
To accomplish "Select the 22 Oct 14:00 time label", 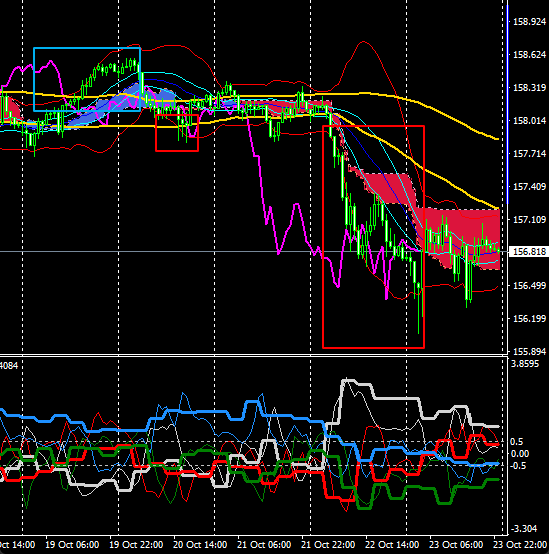I will point(392,545).
